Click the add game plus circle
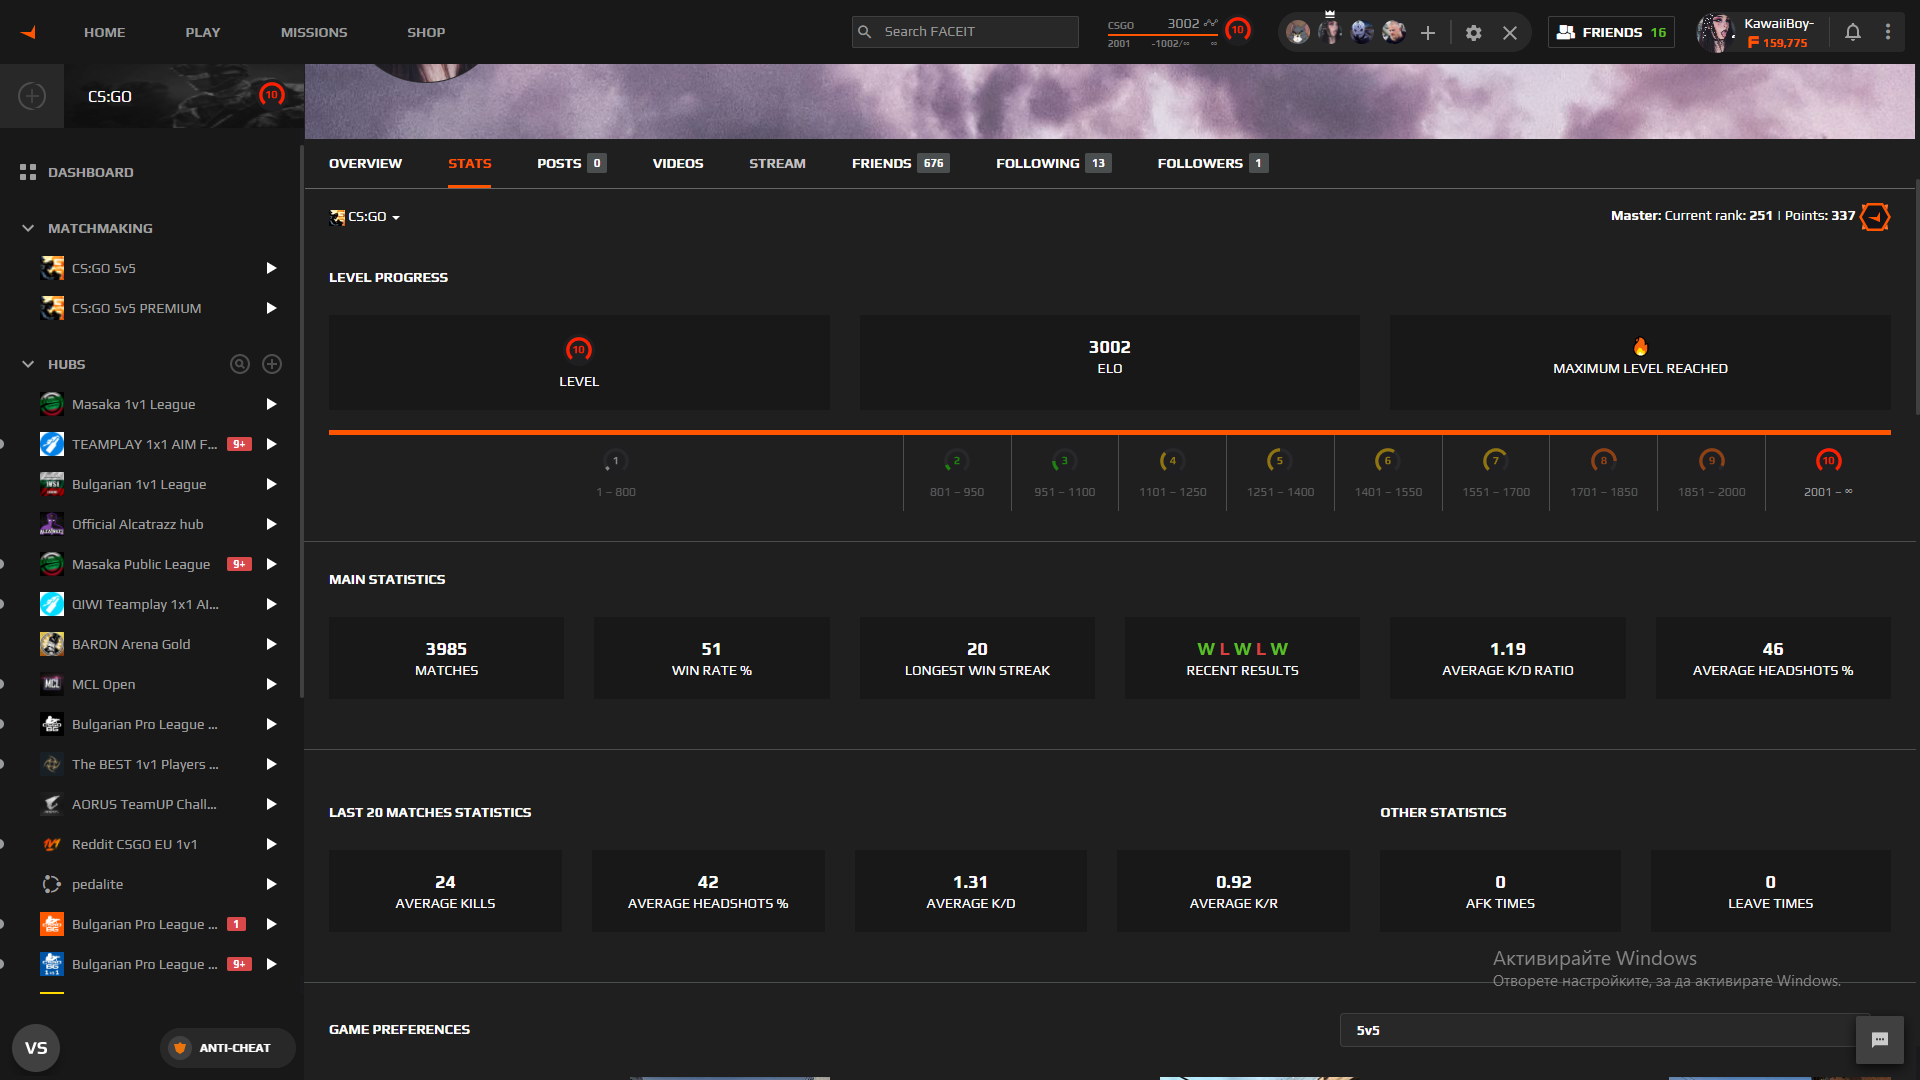Image resolution: width=1920 pixels, height=1080 pixels. point(32,96)
